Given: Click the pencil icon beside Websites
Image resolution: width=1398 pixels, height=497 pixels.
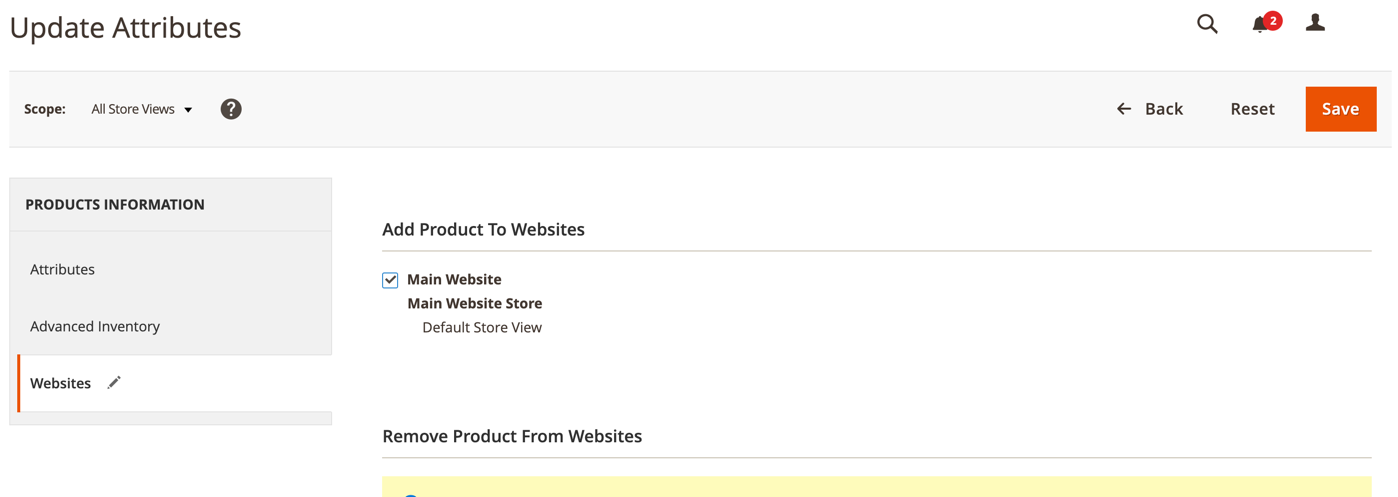Looking at the screenshot, I should pyautogui.click(x=114, y=382).
